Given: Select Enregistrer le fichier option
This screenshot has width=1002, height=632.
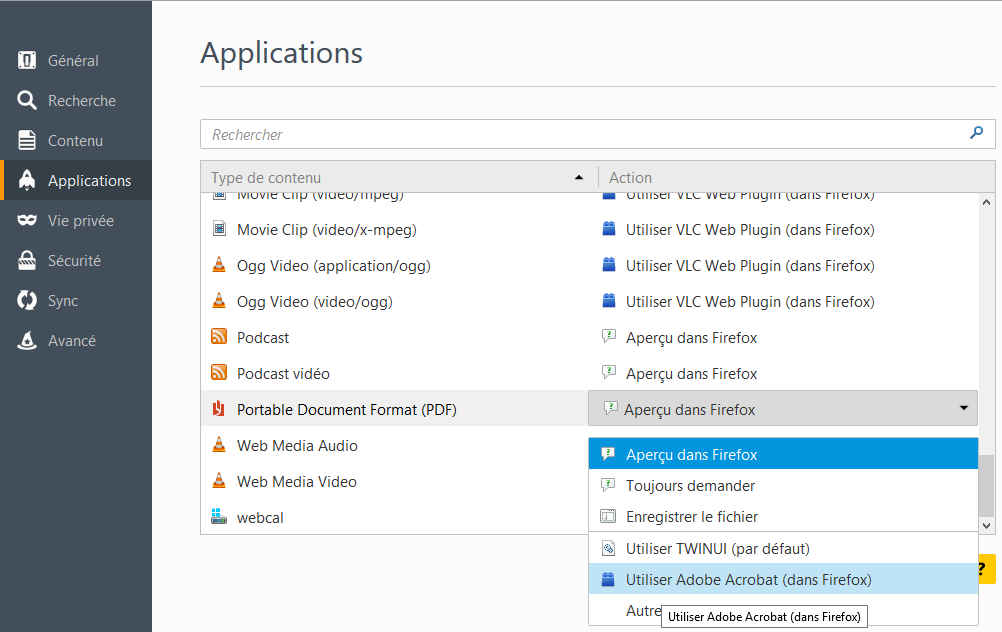Looking at the screenshot, I should click(x=692, y=517).
